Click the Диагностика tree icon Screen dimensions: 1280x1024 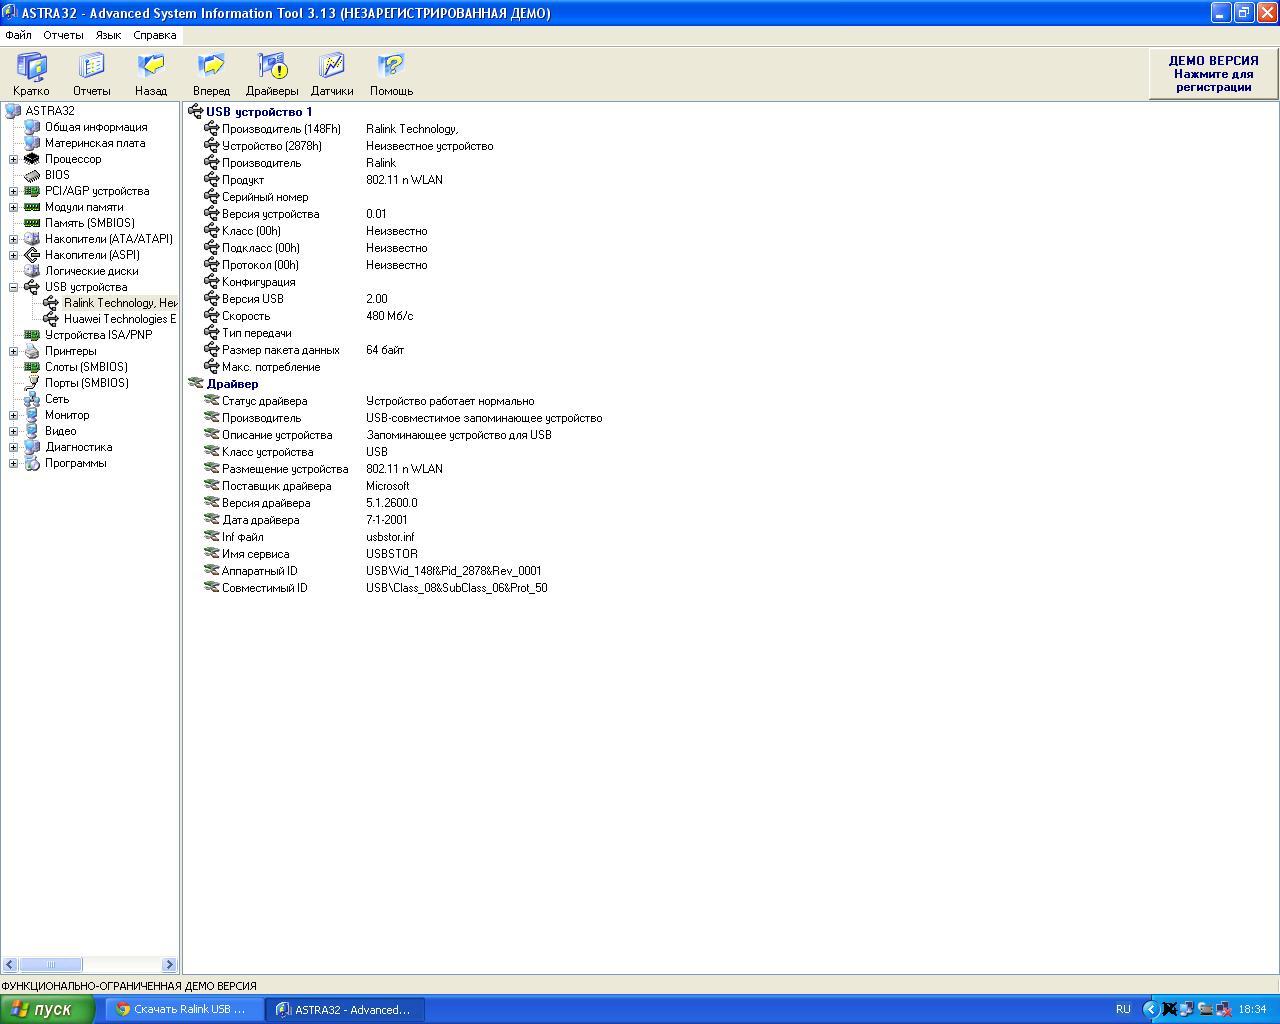[32, 447]
